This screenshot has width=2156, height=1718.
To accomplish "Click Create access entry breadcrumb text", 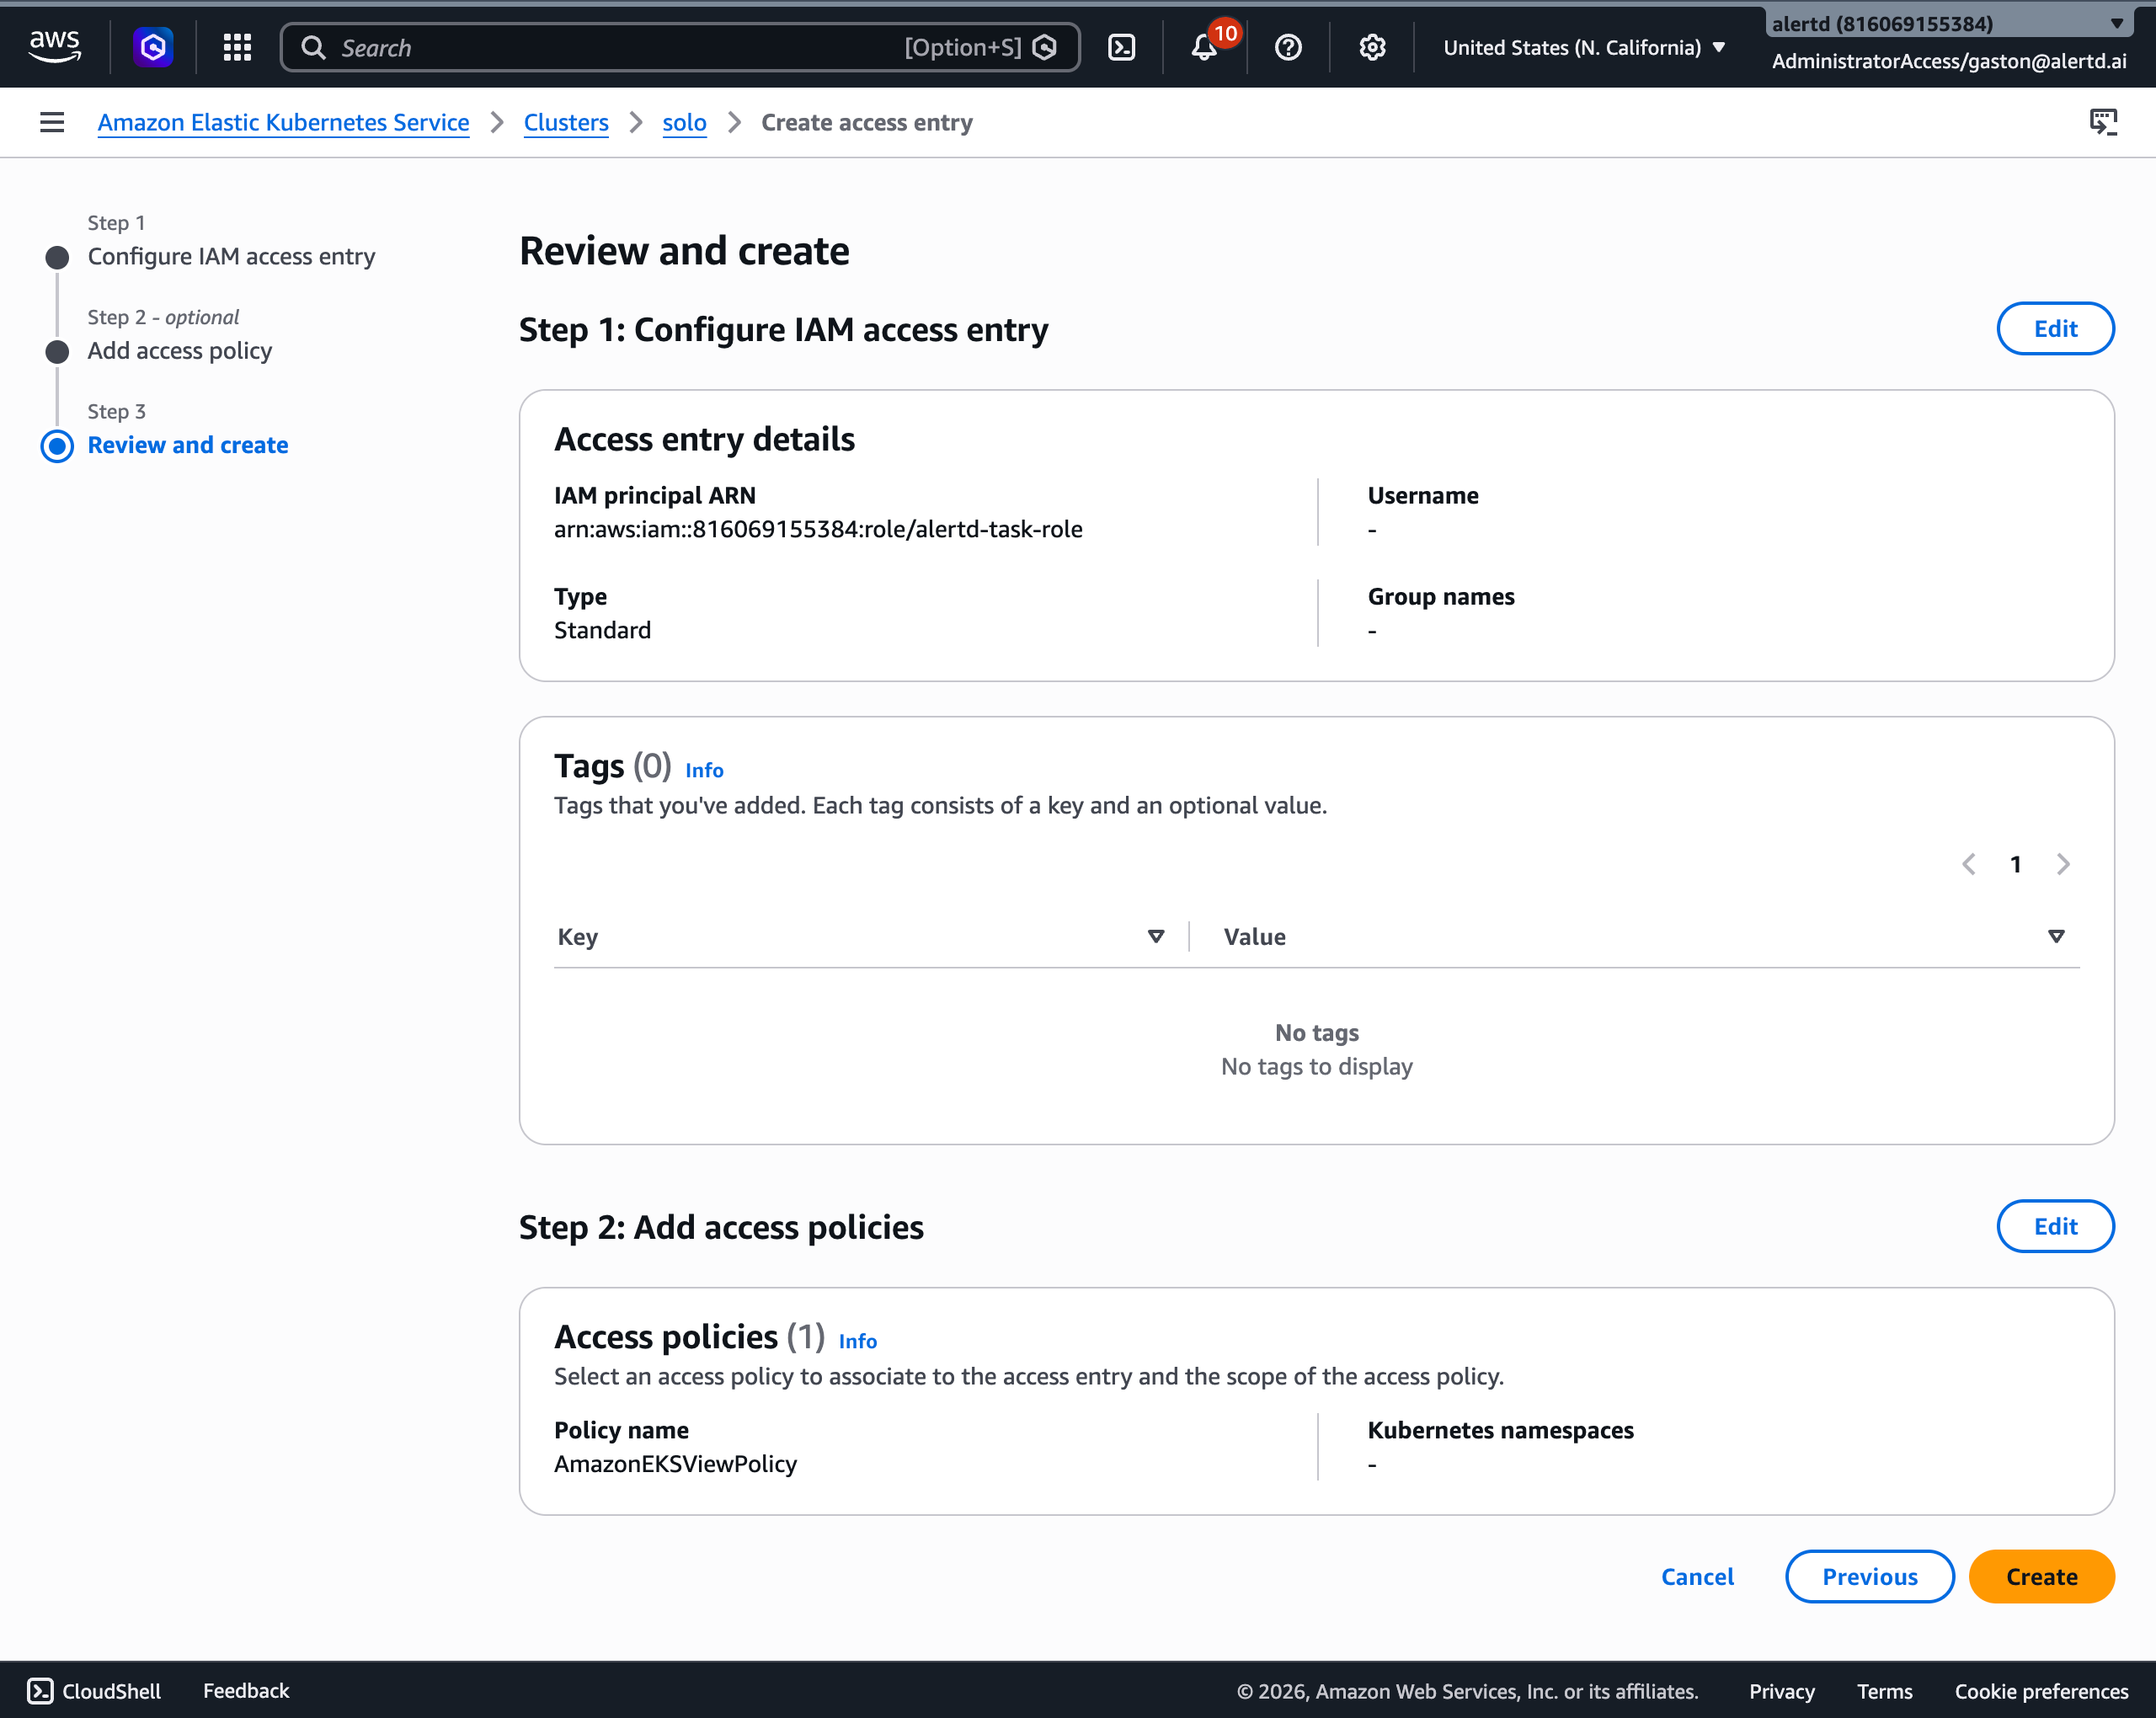I will 866,122.
